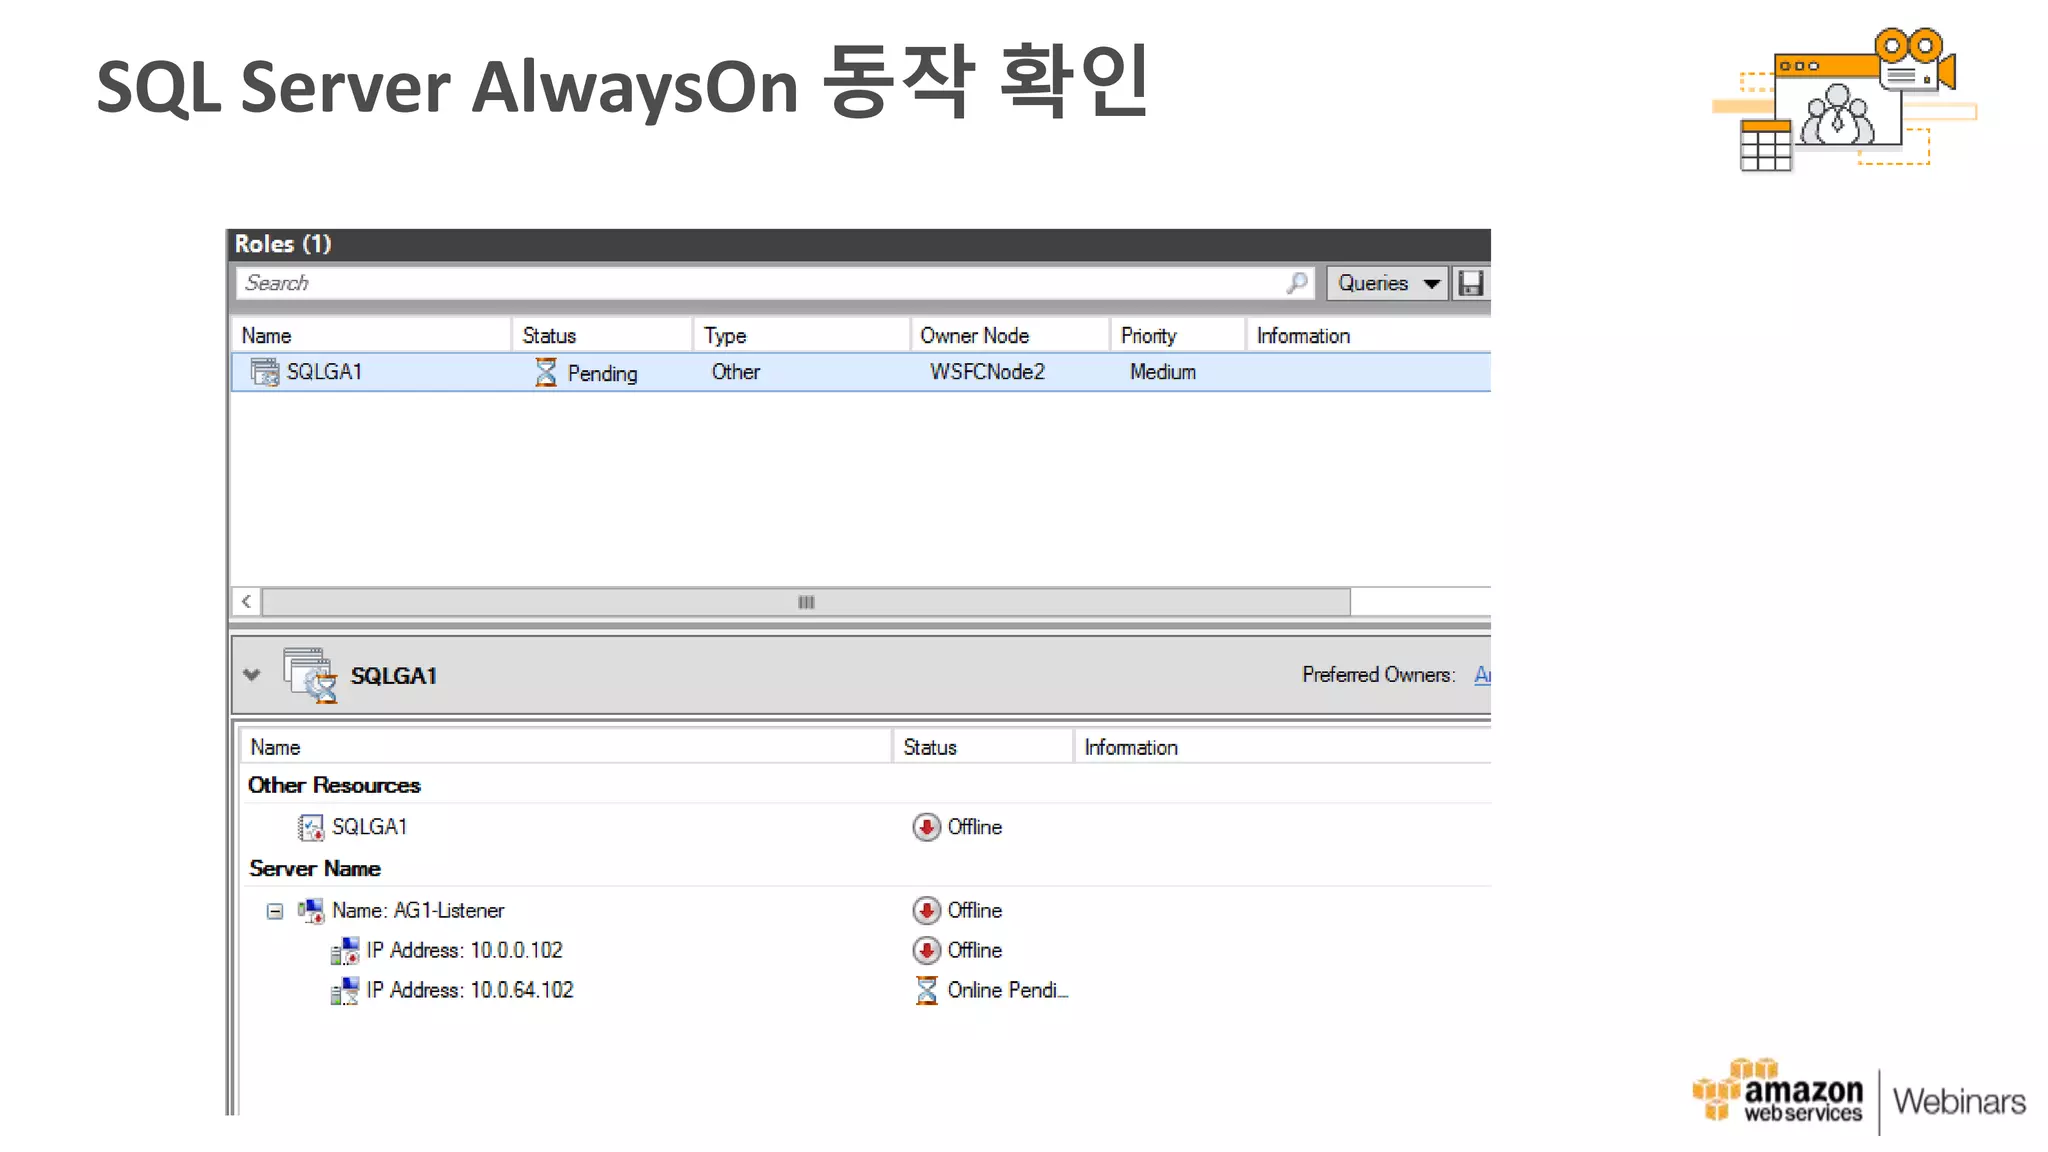Image resolution: width=2048 pixels, height=1152 pixels.
Task: Sort by the Type column header
Action: (802, 336)
